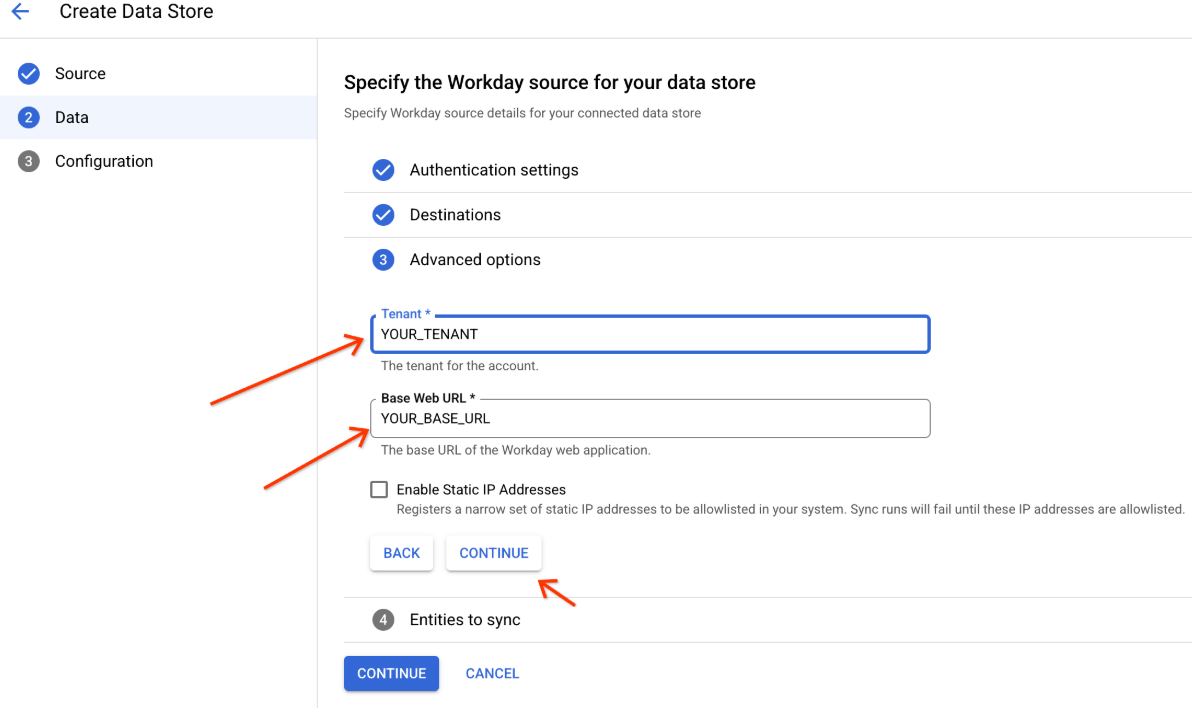Expand the Destinations section
This screenshot has height=708, width=1192.
pos(768,215)
